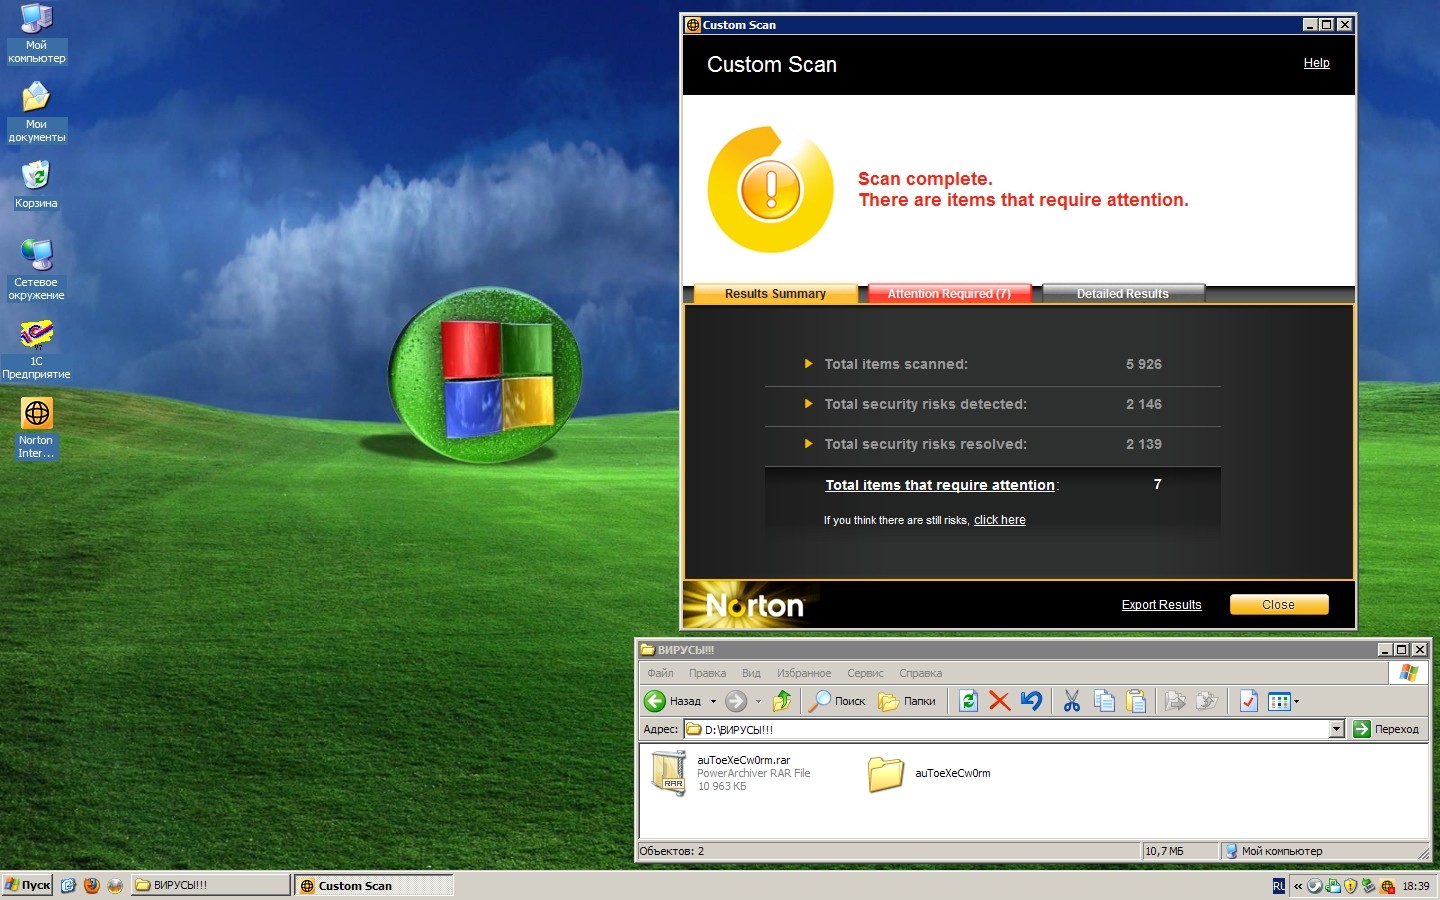Open the Norton Internet Security desktop icon
The height and width of the screenshot is (900, 1440).
click(x=37, y=426)
